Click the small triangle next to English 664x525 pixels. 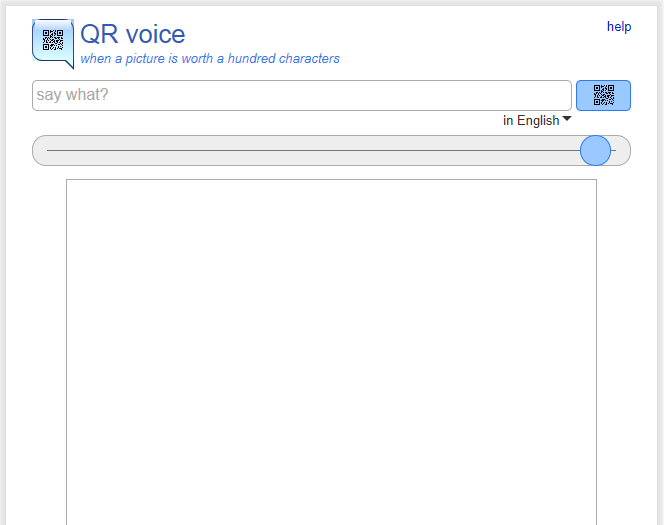point(567,119)
